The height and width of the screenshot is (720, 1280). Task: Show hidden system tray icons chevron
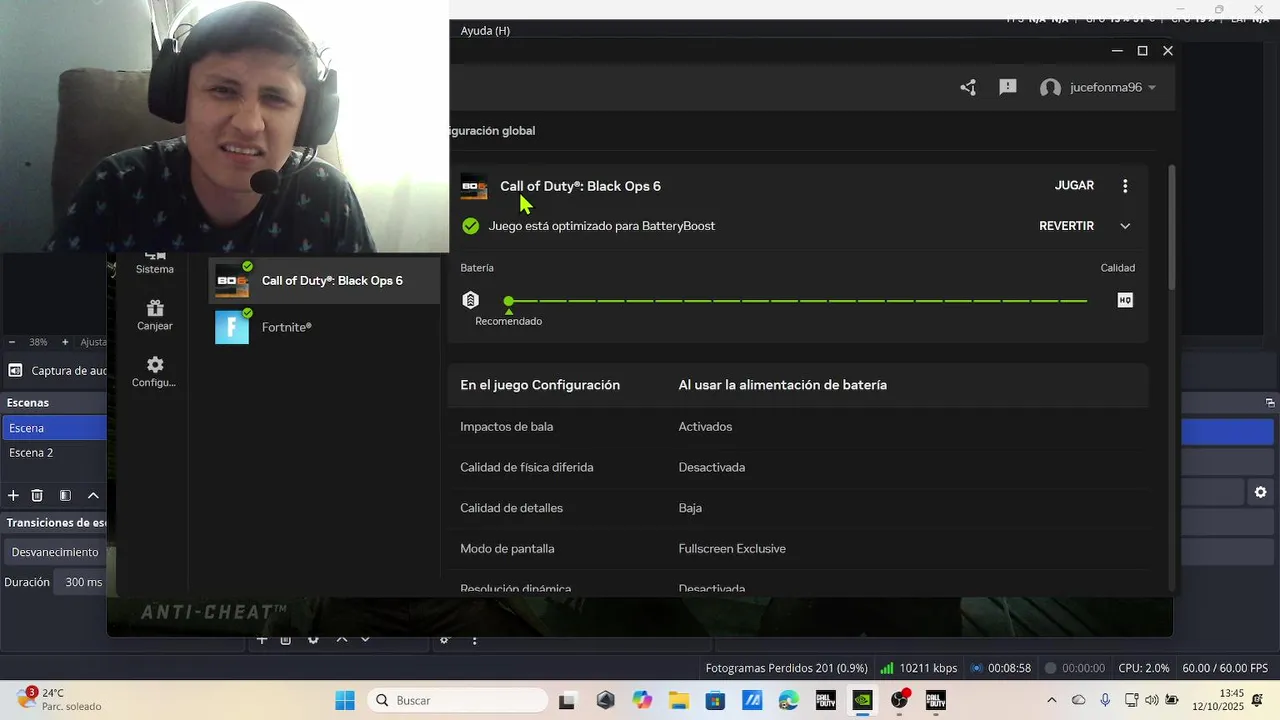1051,700
